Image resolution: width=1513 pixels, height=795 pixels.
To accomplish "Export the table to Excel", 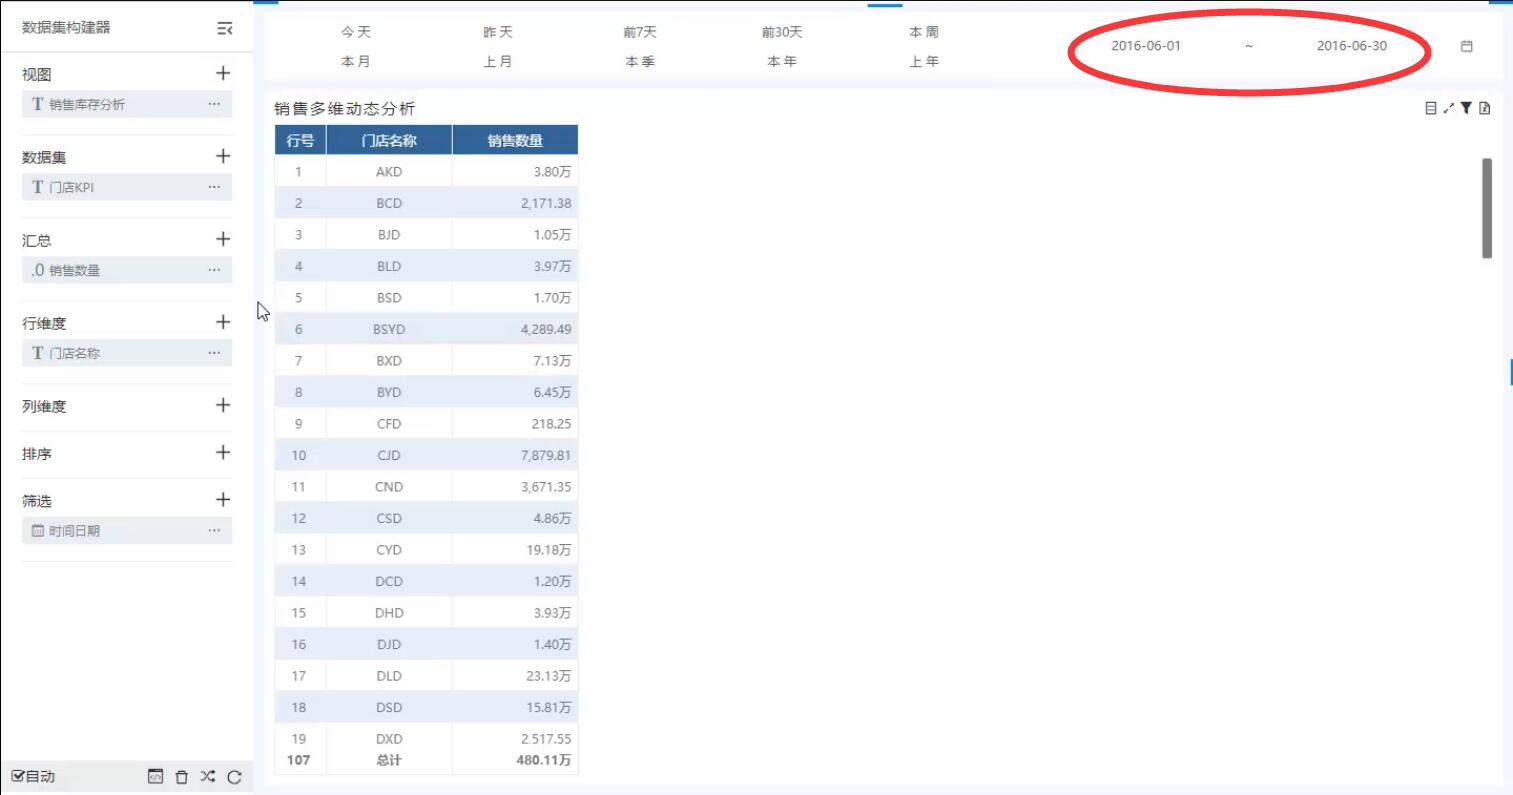I will [1484, 108].
